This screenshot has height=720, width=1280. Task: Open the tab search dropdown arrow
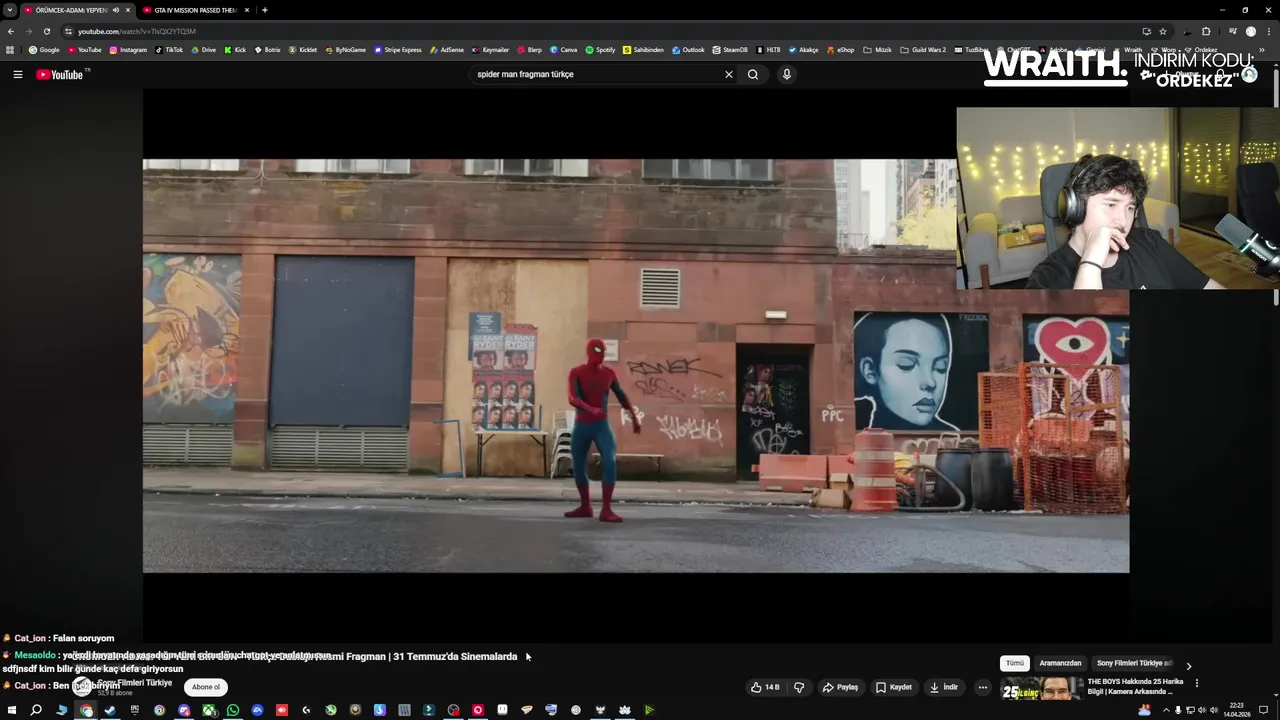(x=9, y=10)
